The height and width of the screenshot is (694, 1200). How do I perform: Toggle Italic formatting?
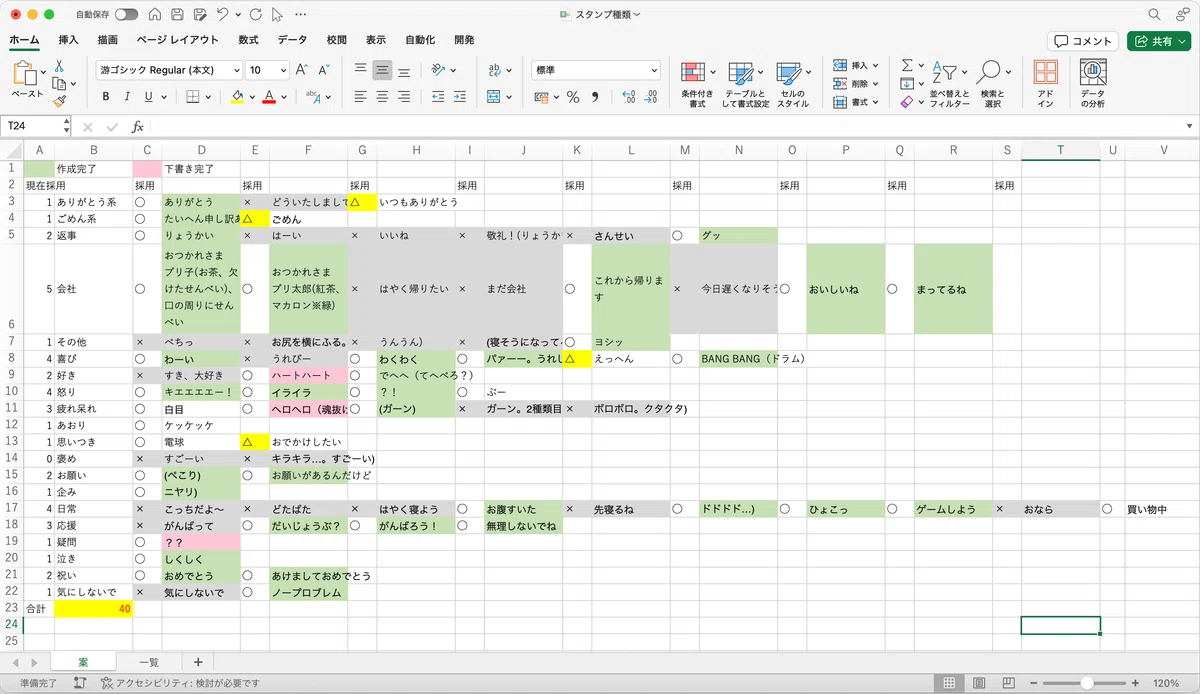[x=127, y=97]
